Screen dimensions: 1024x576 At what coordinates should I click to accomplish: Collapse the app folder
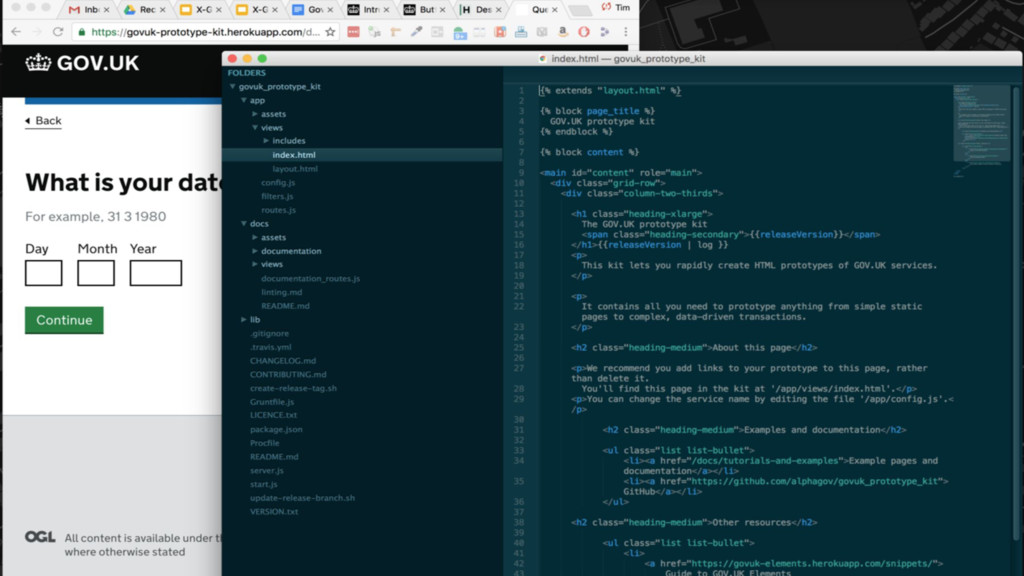click(244, 100)
